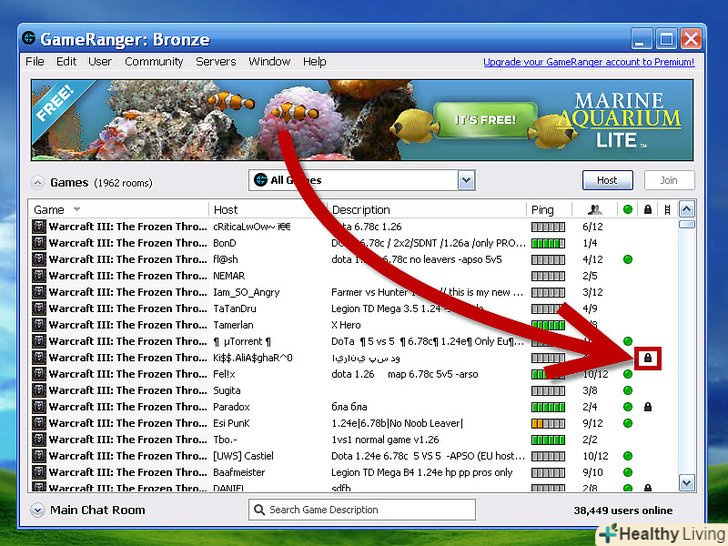Select host name Sugita
The height and width of the screenshot is (546, 728).
pos(227,390)
